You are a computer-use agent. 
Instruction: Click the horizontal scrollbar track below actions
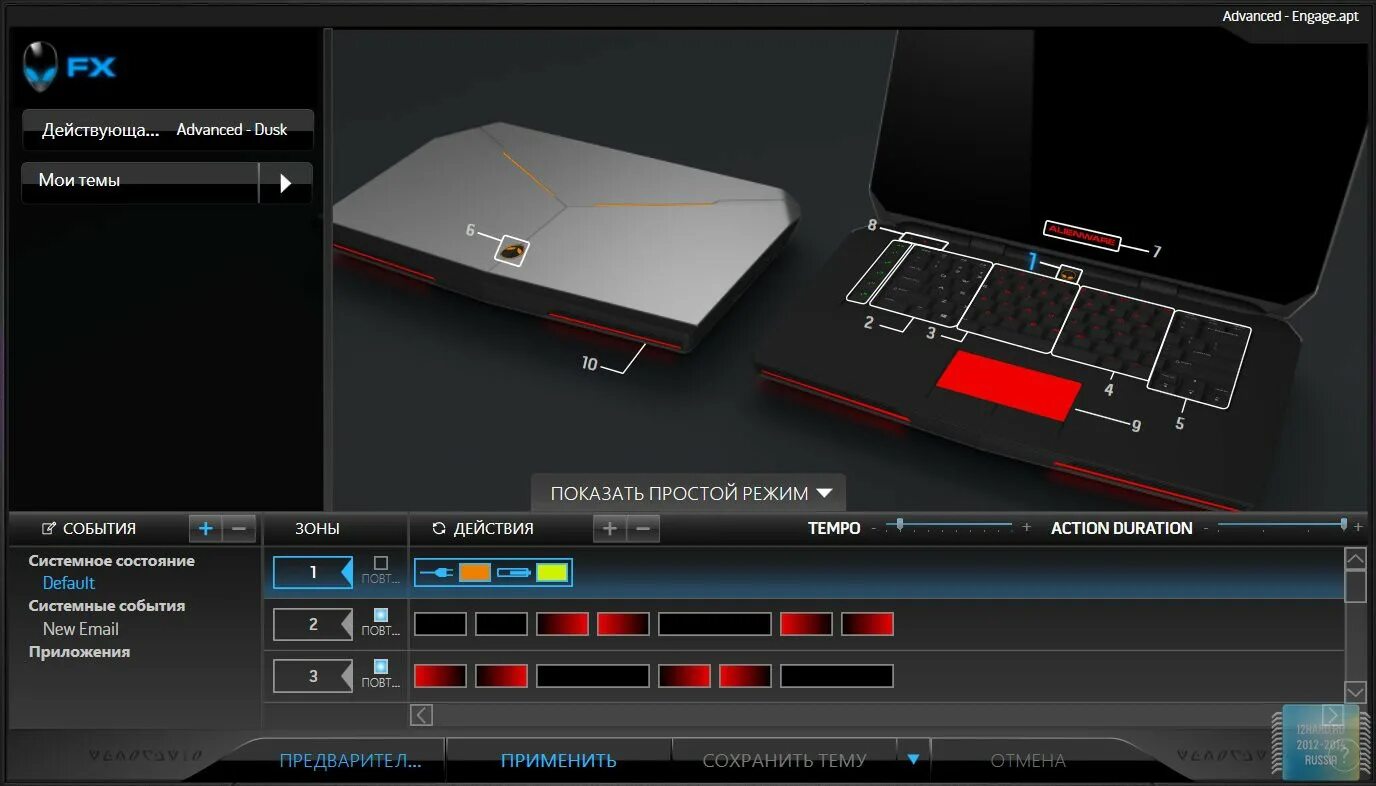click(877, 714)
